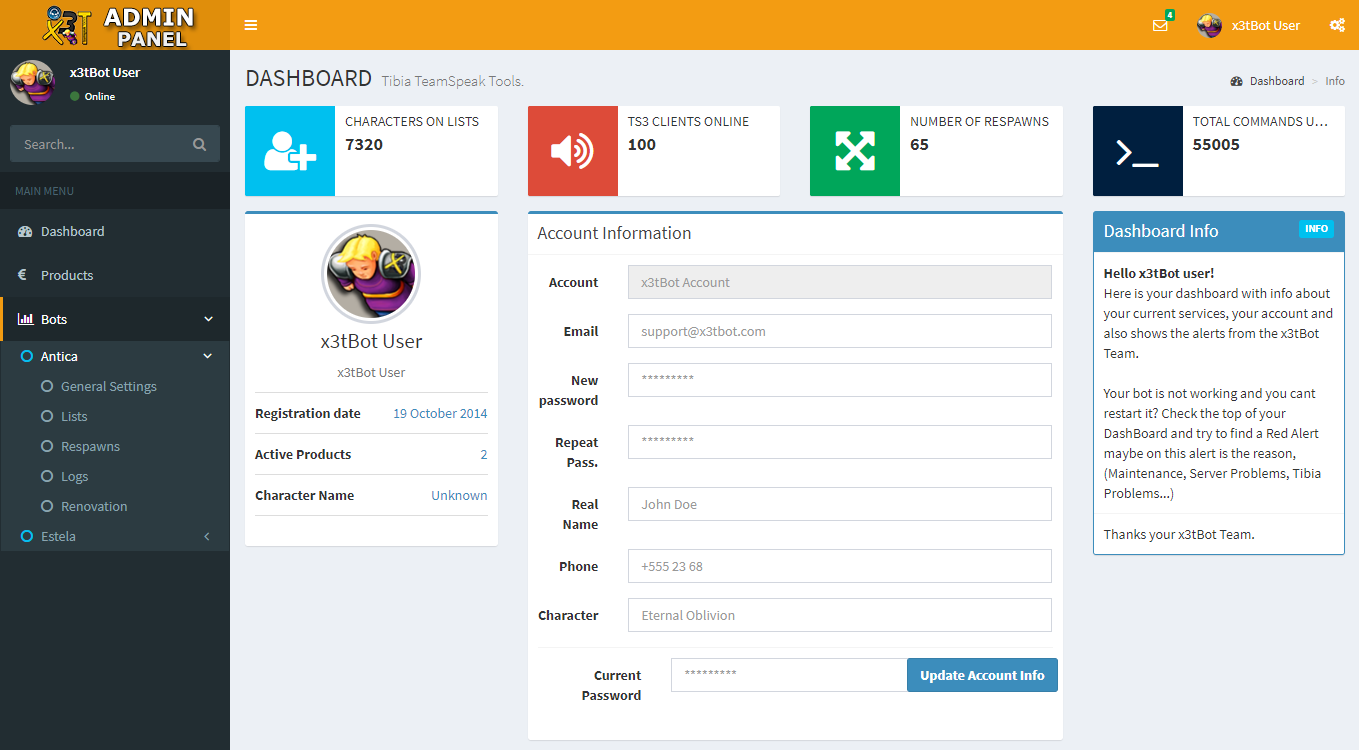Focus the New password field
Screen dimensions: 1359x750
point(840,380)
